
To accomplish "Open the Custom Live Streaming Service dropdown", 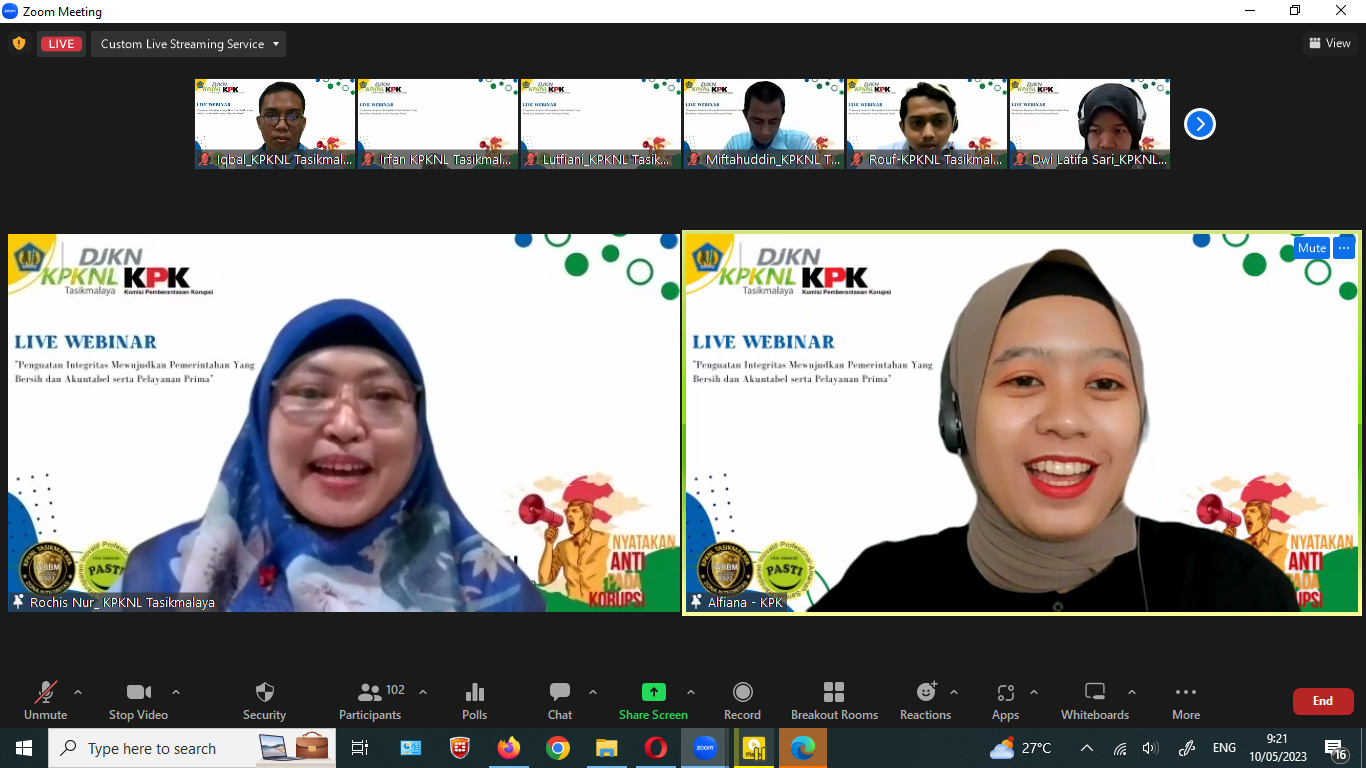I will pos(188,43).
